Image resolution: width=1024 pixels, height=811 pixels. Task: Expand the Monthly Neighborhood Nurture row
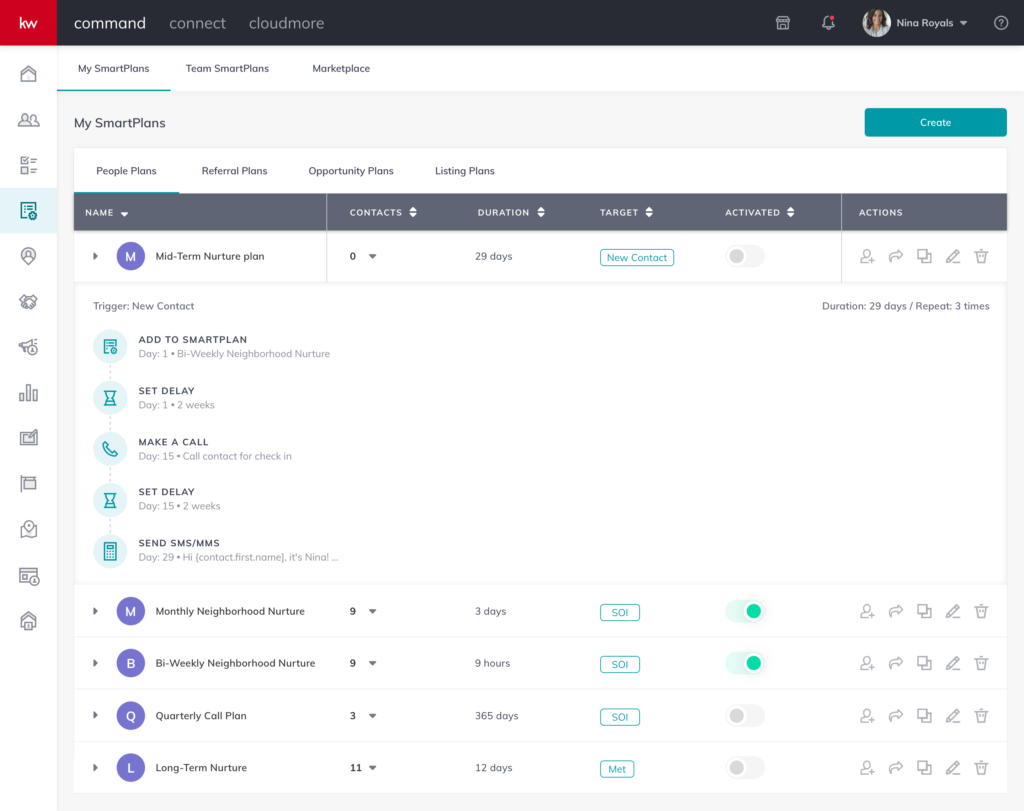[95, 611]
